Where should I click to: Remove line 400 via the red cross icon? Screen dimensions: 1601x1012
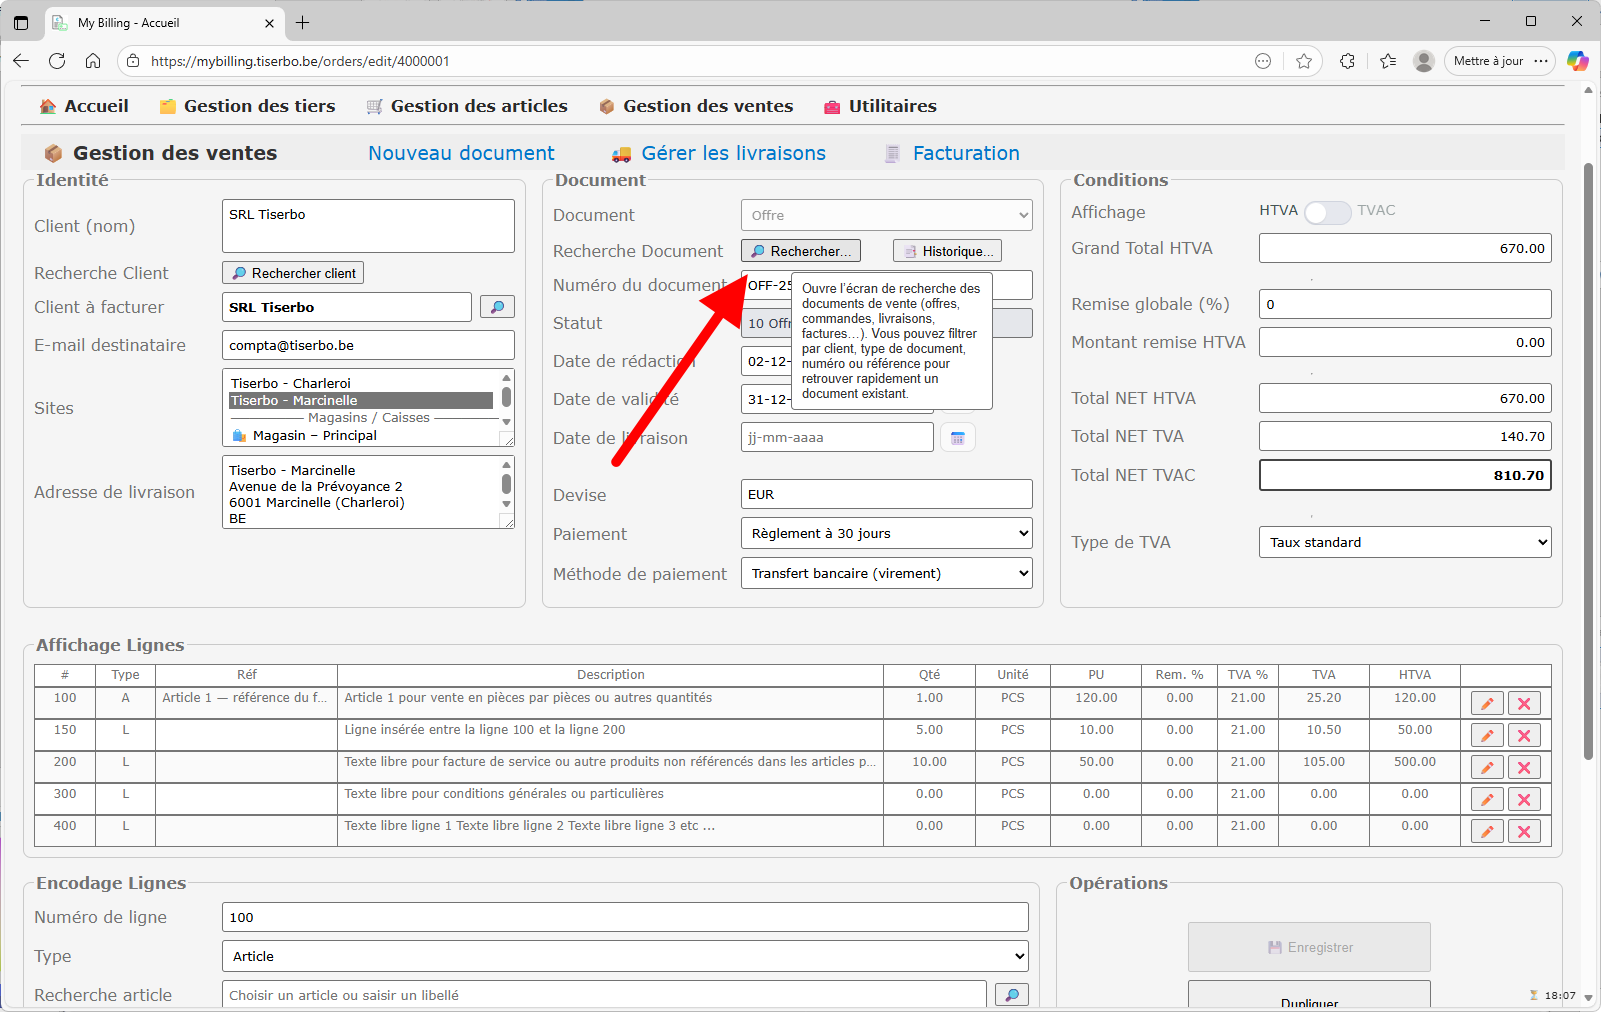click(x=1524, y=832)
